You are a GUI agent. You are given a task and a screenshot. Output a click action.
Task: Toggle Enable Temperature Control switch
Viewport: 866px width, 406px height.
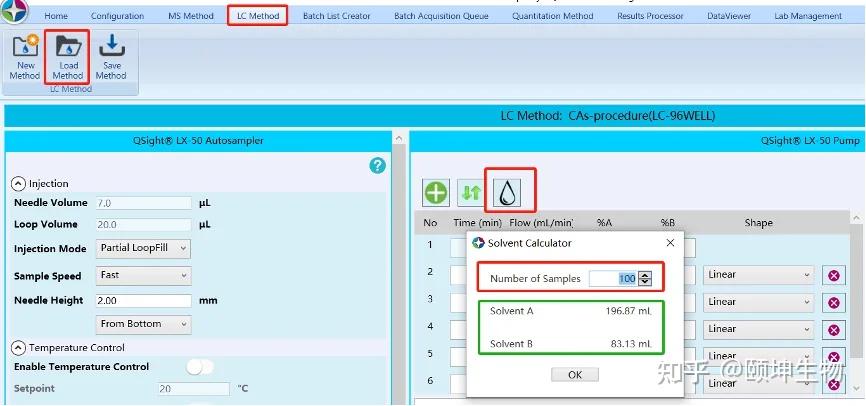point(199,367)
